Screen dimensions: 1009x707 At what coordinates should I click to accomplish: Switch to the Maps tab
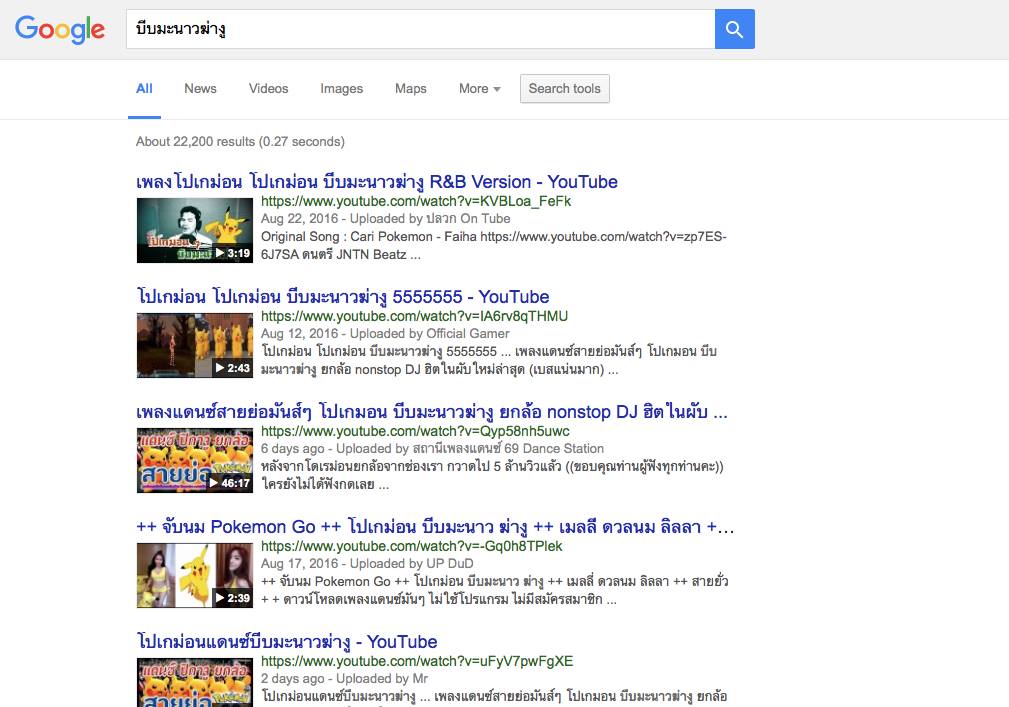(411, 89)
